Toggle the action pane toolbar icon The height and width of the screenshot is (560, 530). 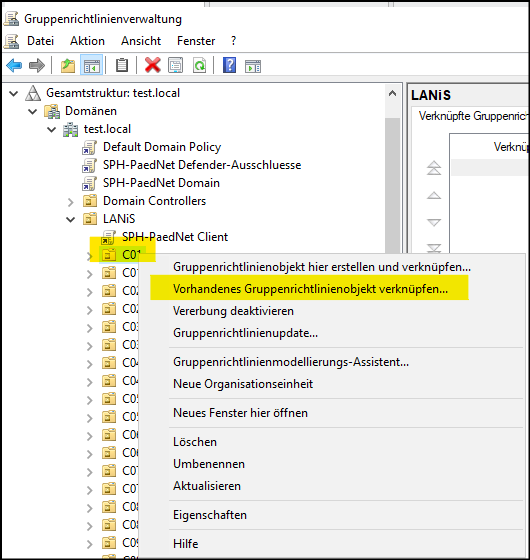click(253, 66)
